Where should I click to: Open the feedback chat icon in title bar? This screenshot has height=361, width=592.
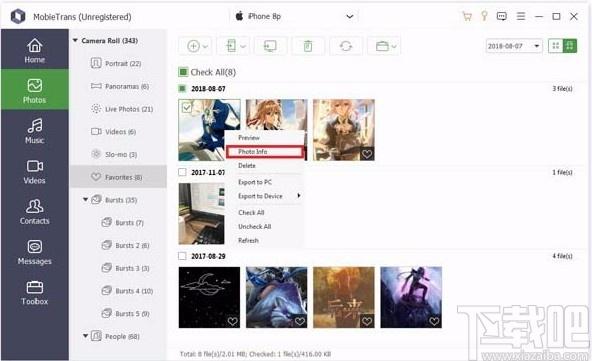point(502,16)
